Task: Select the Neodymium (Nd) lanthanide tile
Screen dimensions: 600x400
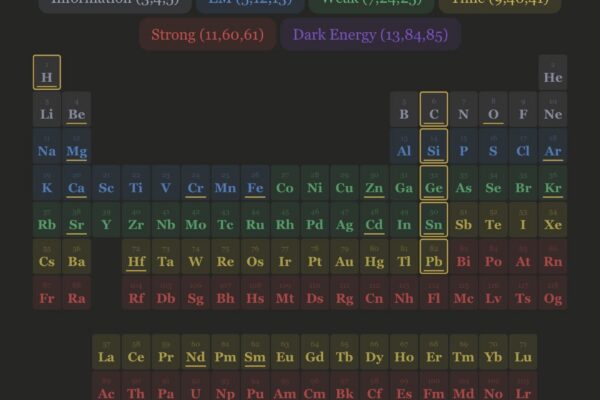Action: tap(195, 353)
